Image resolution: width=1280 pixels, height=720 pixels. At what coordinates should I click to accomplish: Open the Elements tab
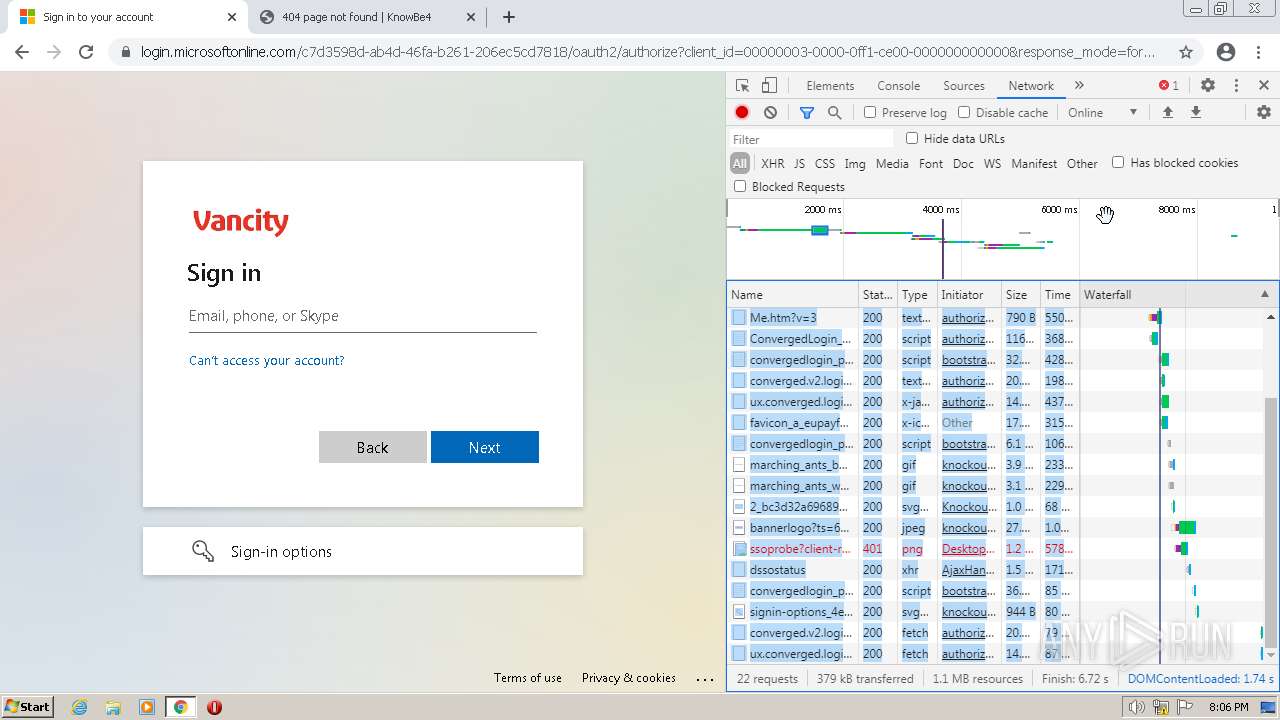[830, 86]
